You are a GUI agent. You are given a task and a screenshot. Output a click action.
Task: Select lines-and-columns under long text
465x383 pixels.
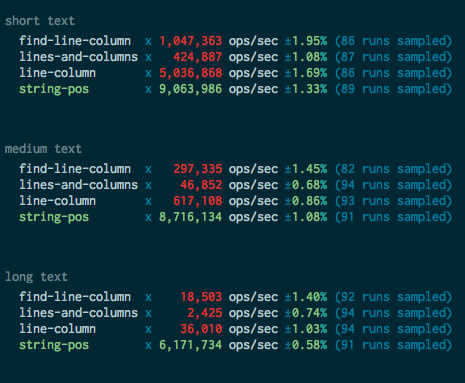[78, 313]
